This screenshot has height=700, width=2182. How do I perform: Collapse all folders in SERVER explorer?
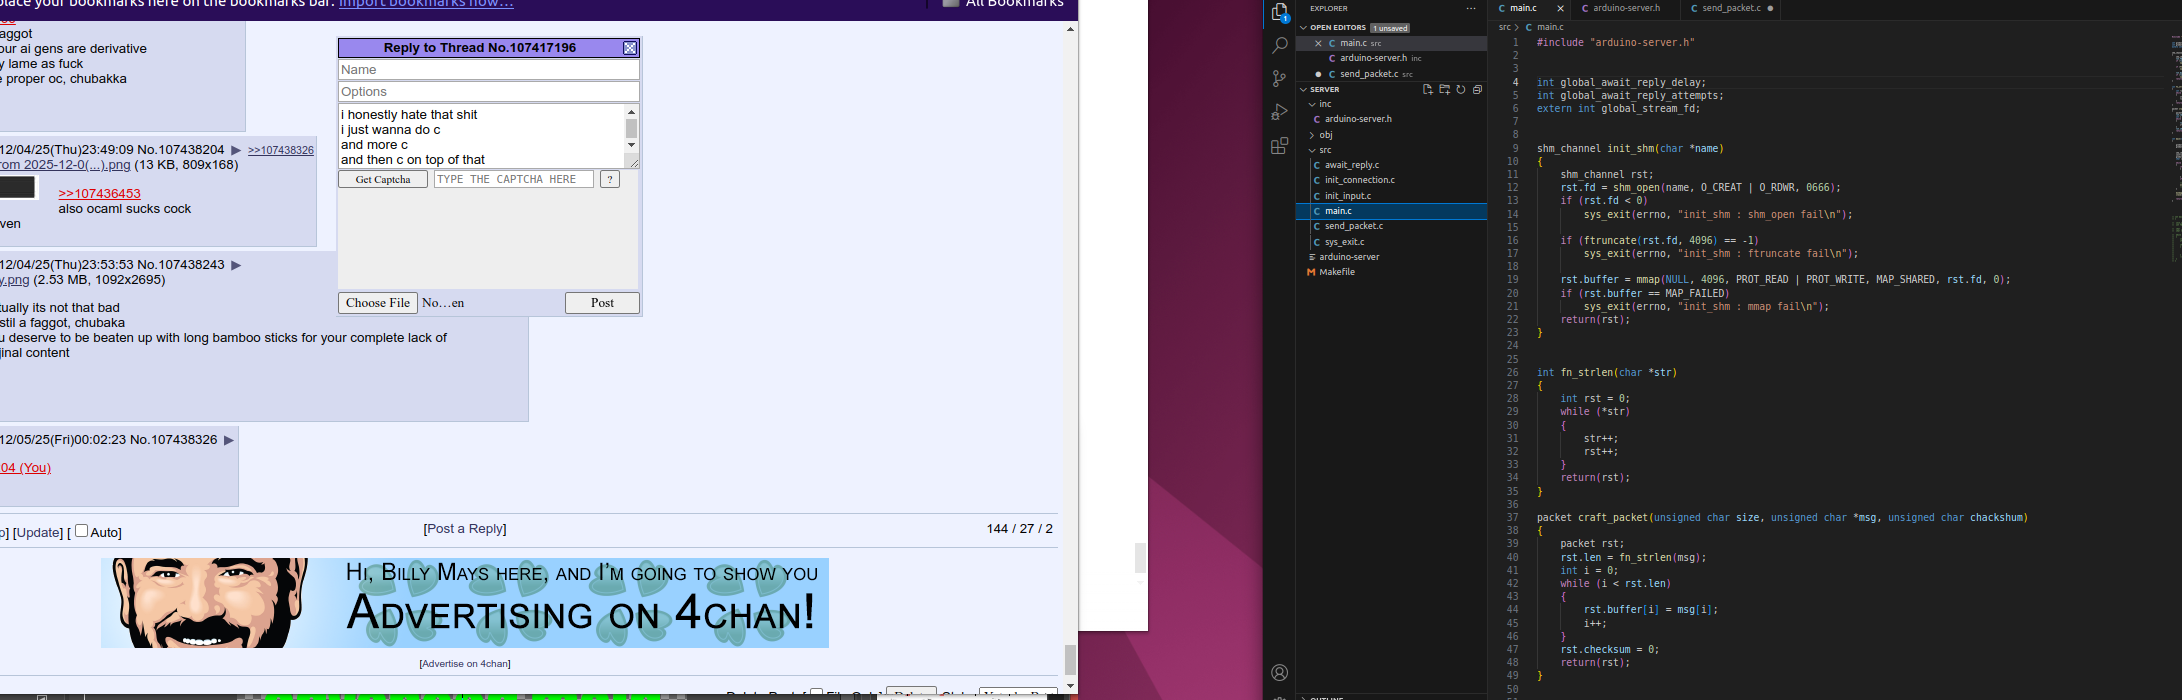tap(1477, 89)
